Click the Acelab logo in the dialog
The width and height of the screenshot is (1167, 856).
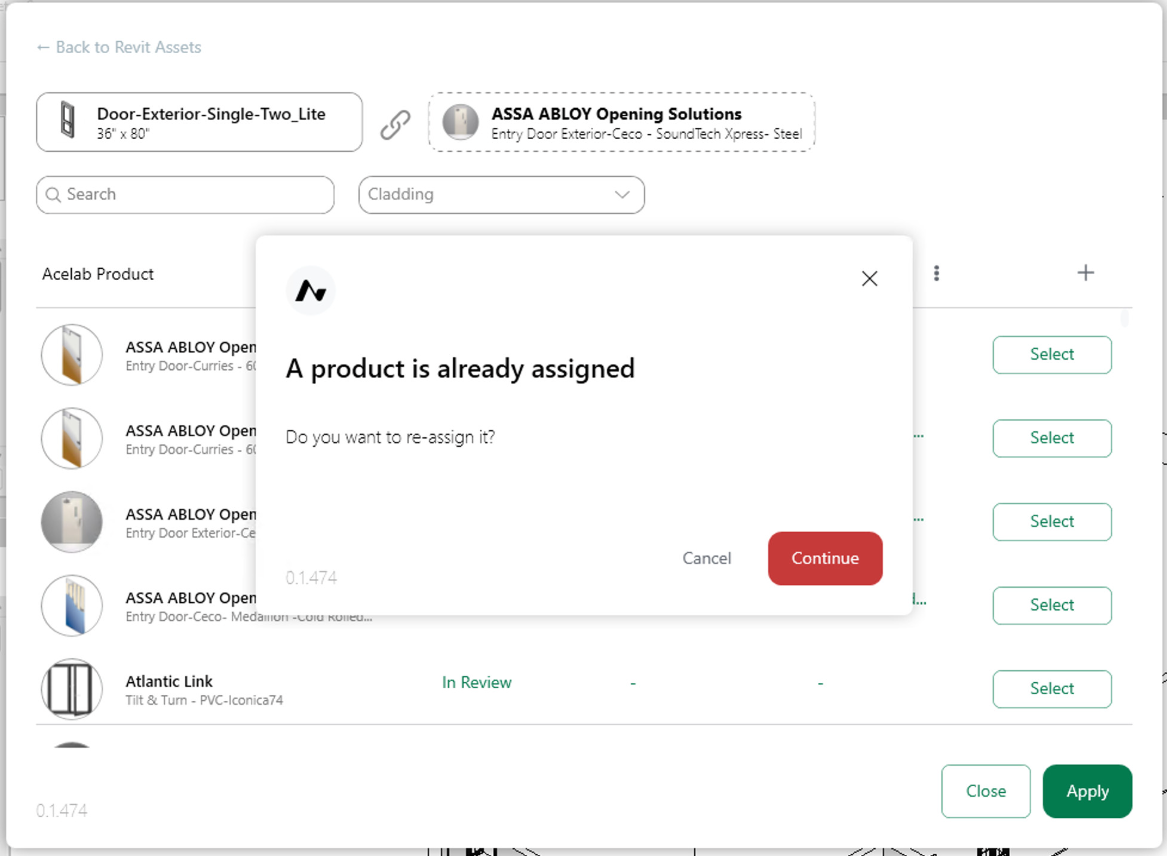pos(310,290)
